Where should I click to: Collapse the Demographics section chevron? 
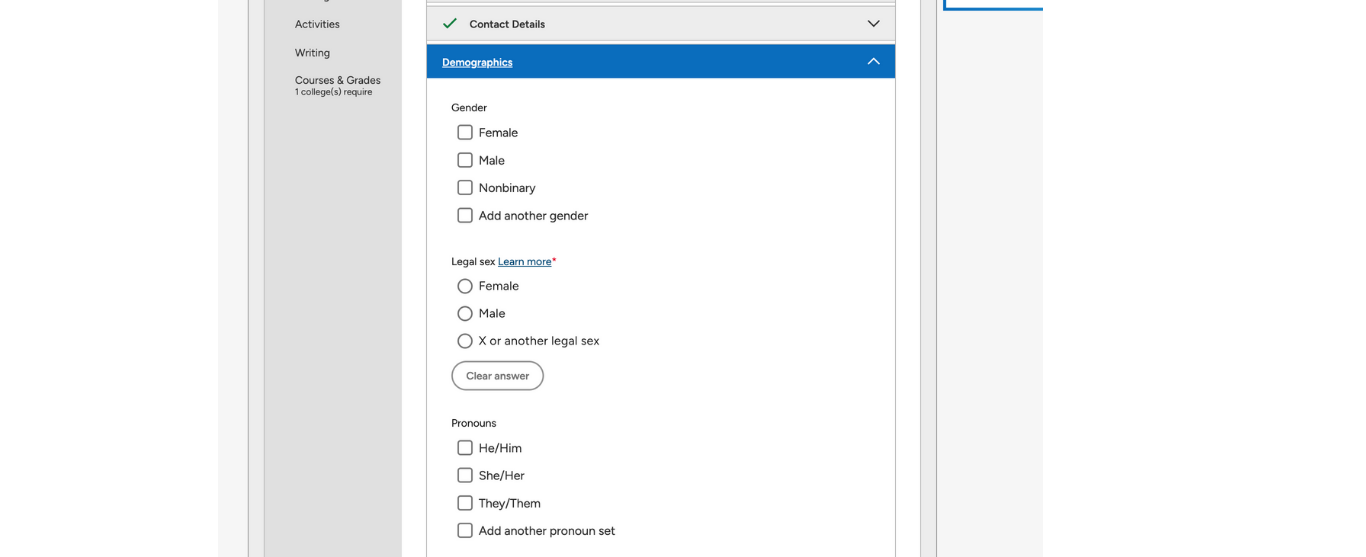(873, 61)
